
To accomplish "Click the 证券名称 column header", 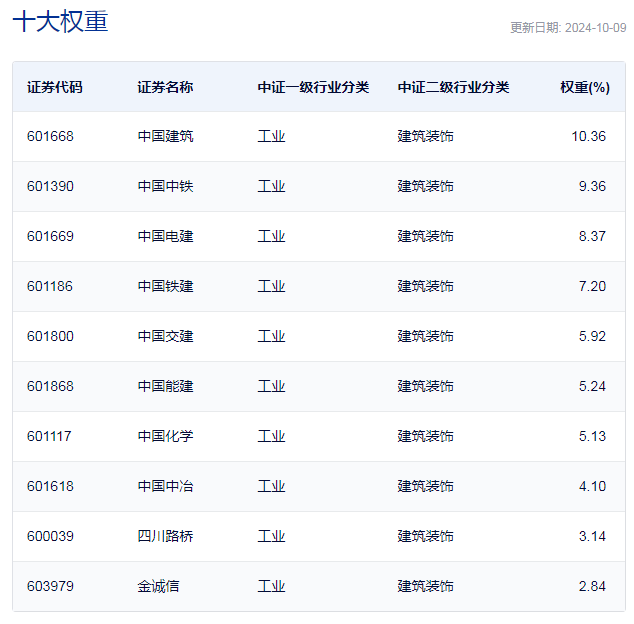I will [x=165, y=87].
